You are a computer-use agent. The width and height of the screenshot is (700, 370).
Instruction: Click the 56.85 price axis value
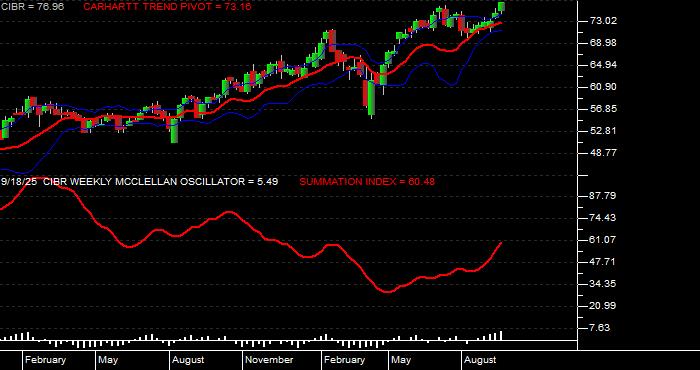[603, 109]
